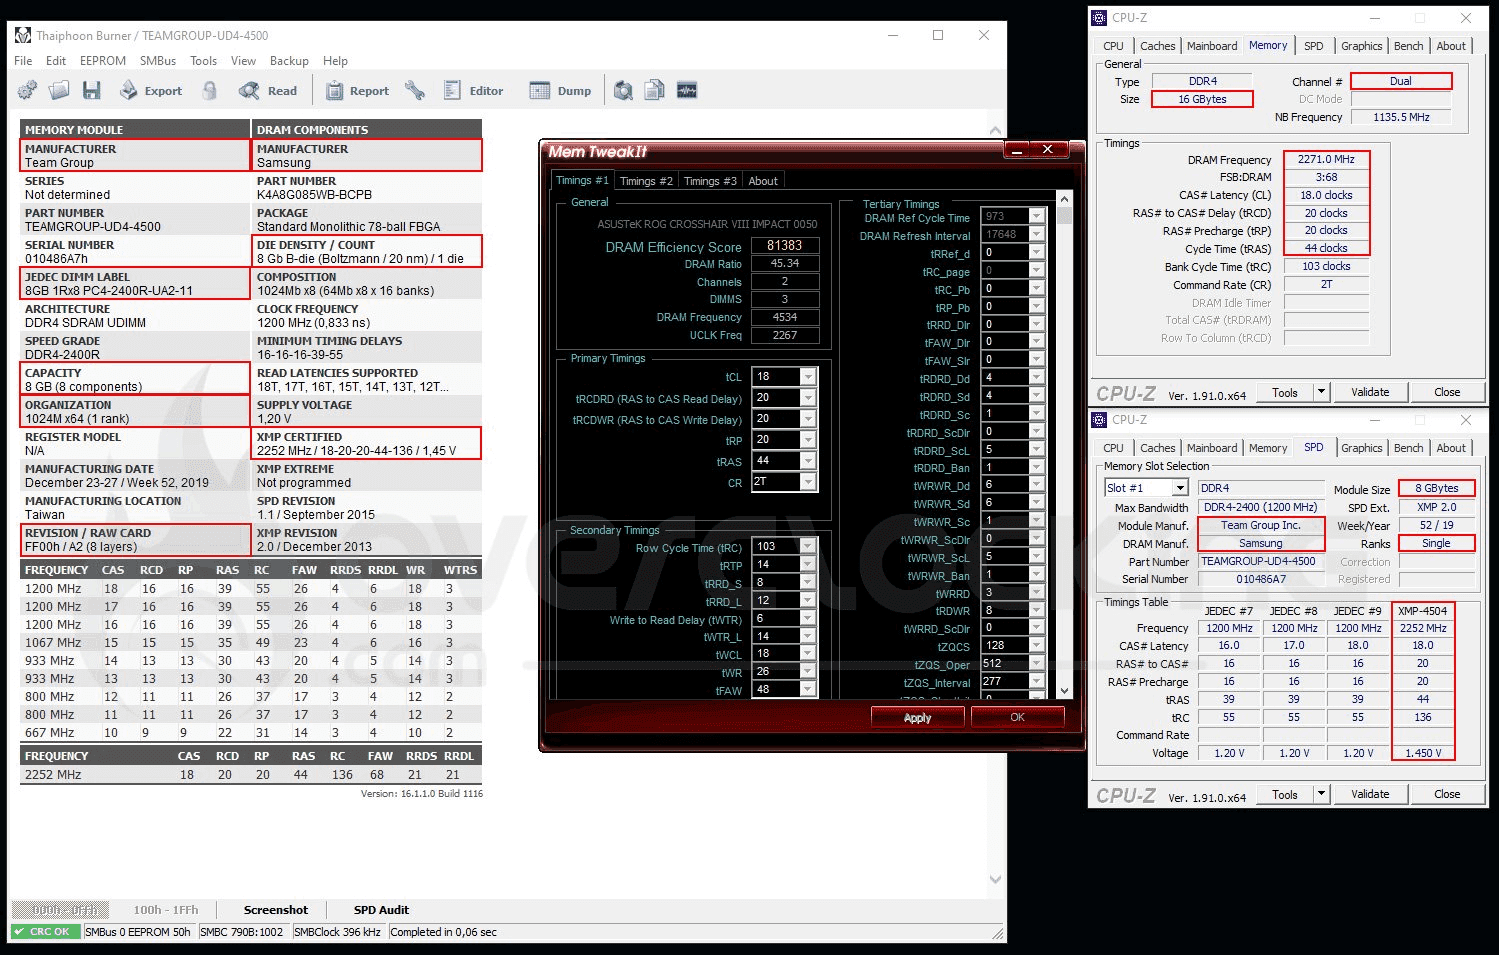The width and height of the screenshot is (1499, 955).
Task: Expand the Row Cycle Time (tRC) dropdown
Action: tap(808, 547)
